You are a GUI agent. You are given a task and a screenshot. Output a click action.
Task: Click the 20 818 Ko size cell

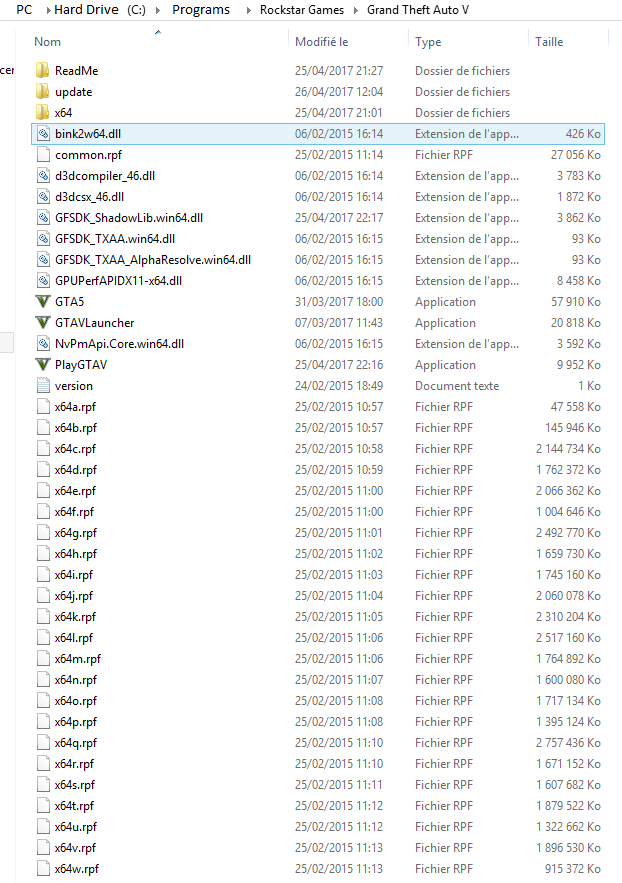(x=575, y=323)
